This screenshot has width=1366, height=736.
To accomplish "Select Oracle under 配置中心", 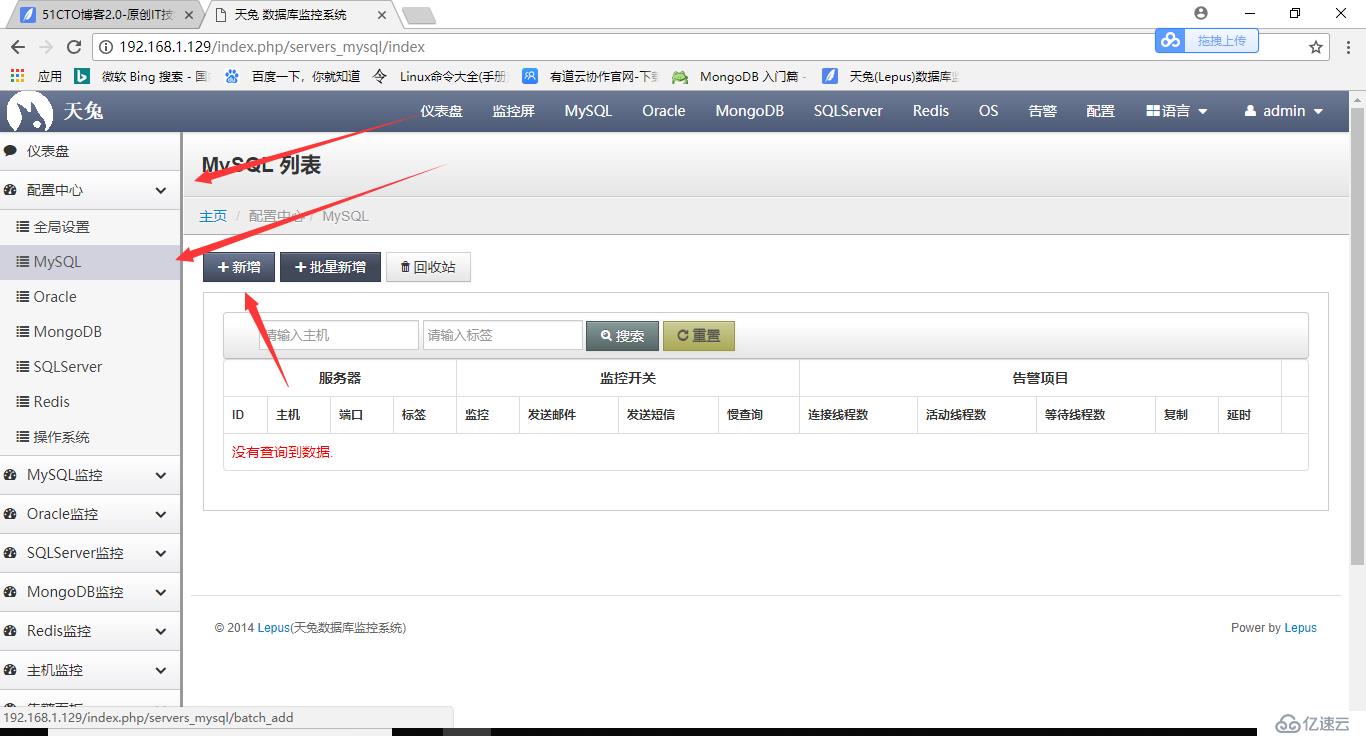I will point(90,297).
